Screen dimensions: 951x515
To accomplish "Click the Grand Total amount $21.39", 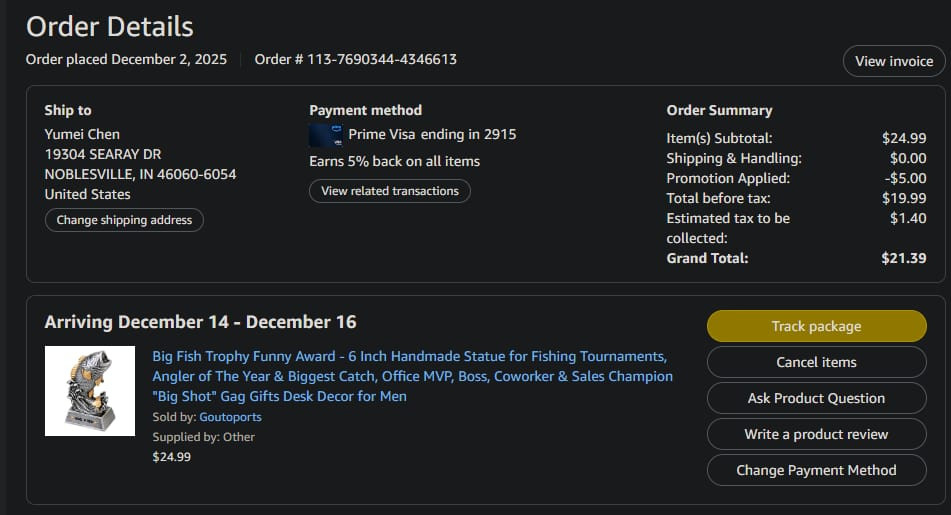I will click(904, 258).
